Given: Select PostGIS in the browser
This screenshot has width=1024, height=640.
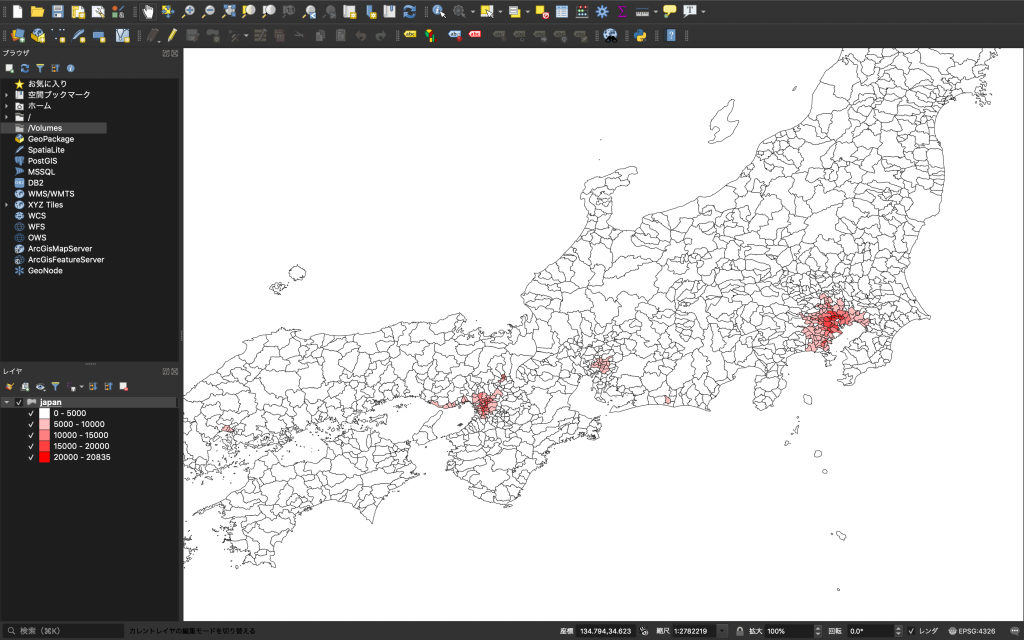Looking at the screenshot, I should click(x=42, y=161).
